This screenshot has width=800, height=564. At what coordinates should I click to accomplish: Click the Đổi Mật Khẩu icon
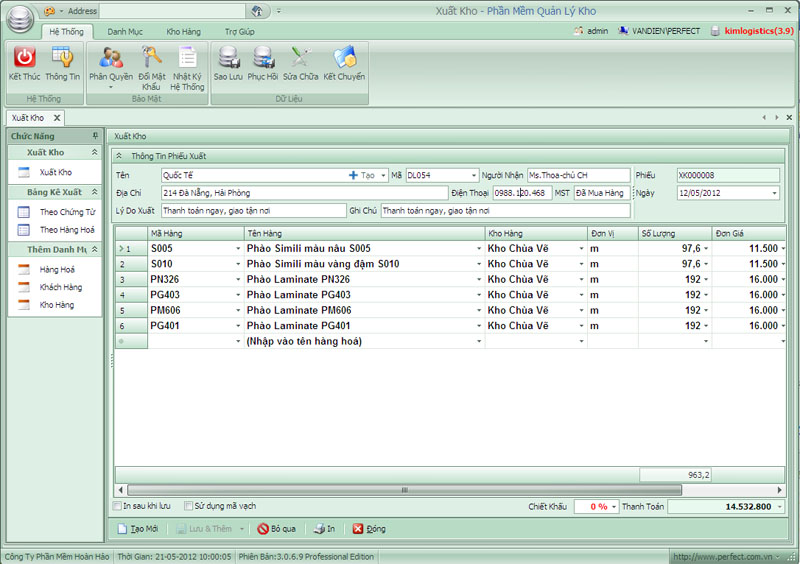(x=151, y=58)
